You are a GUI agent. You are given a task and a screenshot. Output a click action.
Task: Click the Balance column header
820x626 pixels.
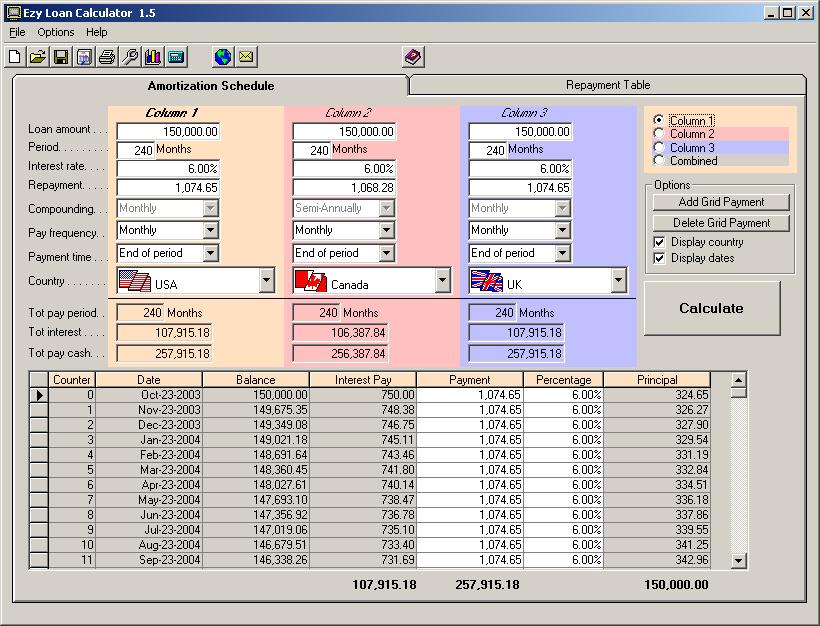[x=256, y=380]
